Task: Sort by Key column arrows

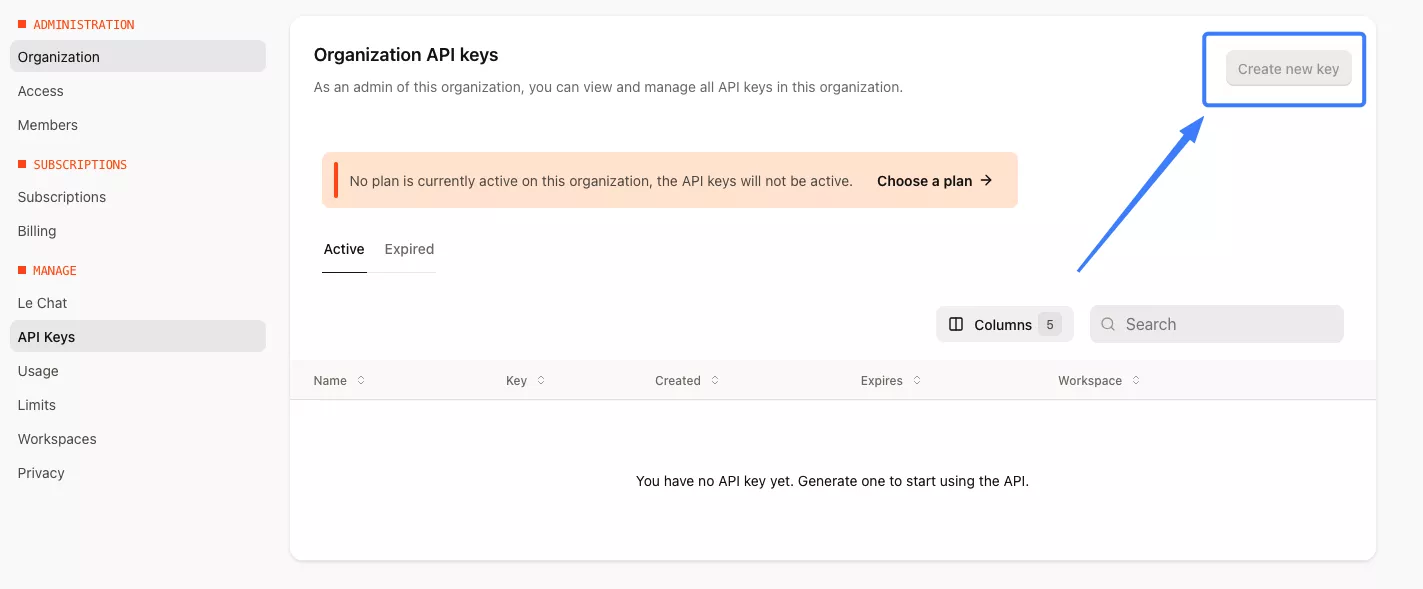Action: 541,381
